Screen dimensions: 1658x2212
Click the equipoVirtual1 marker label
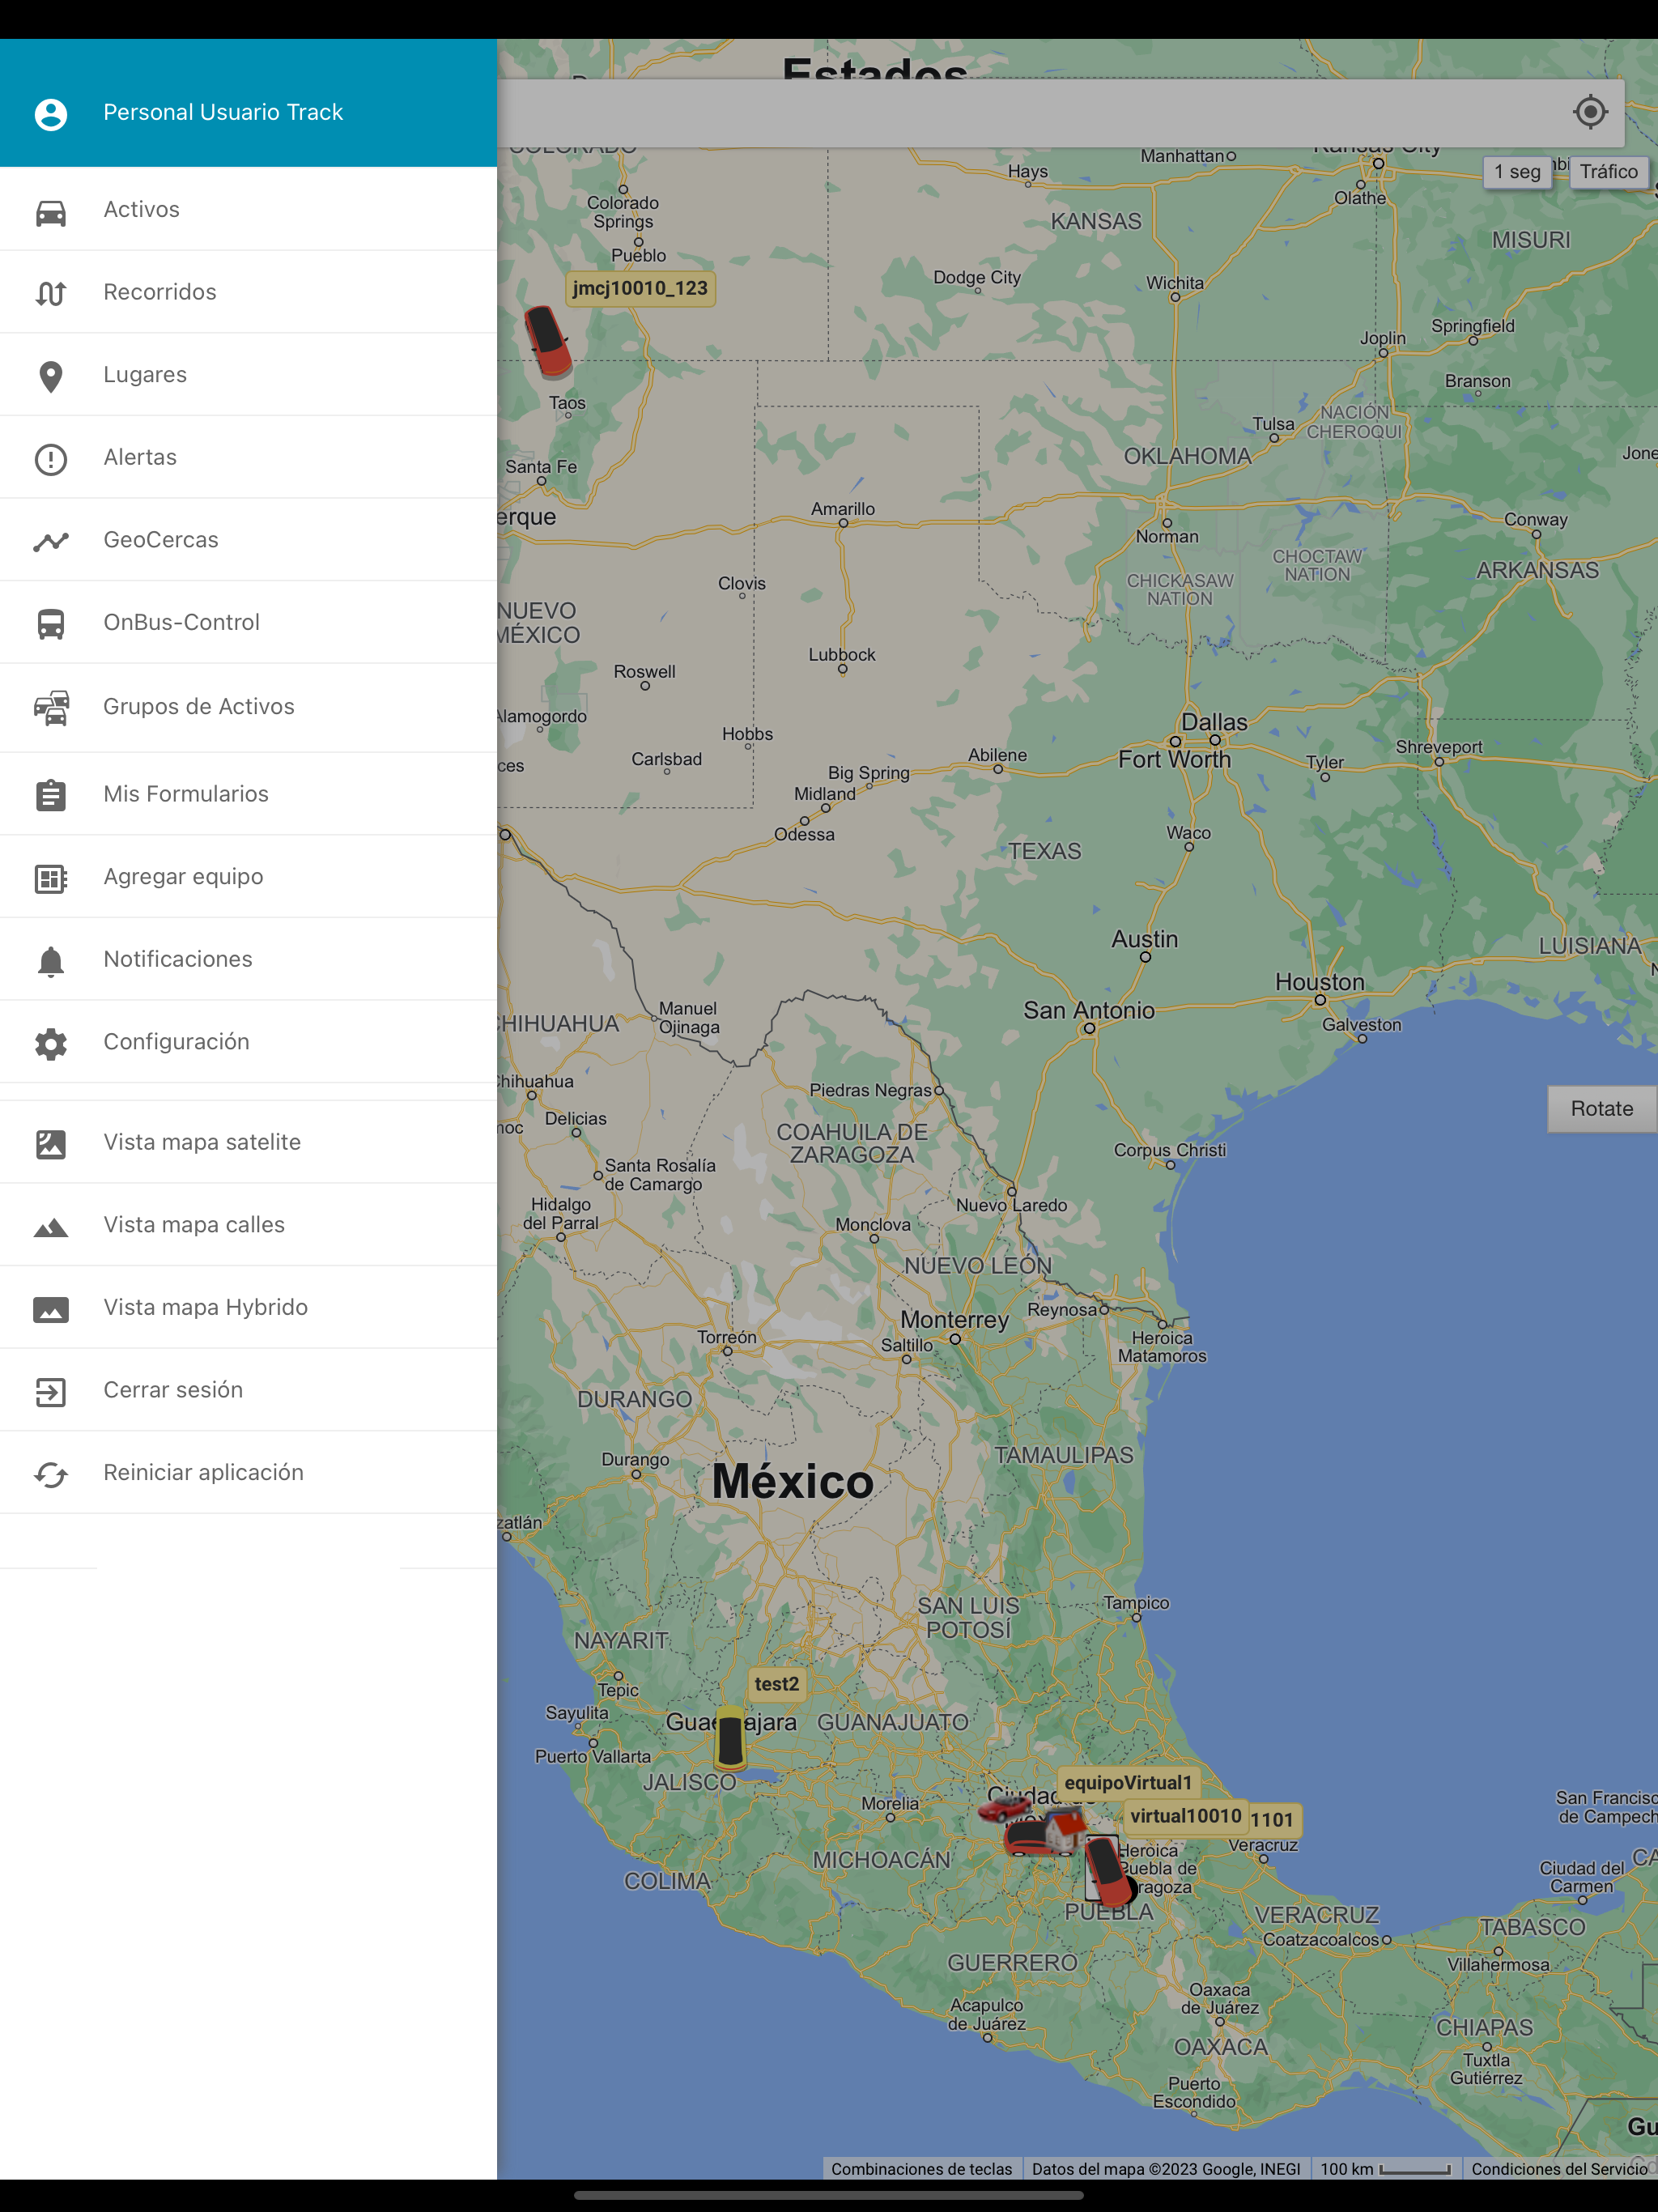pyautogui.click(x=1128, y=1783)
